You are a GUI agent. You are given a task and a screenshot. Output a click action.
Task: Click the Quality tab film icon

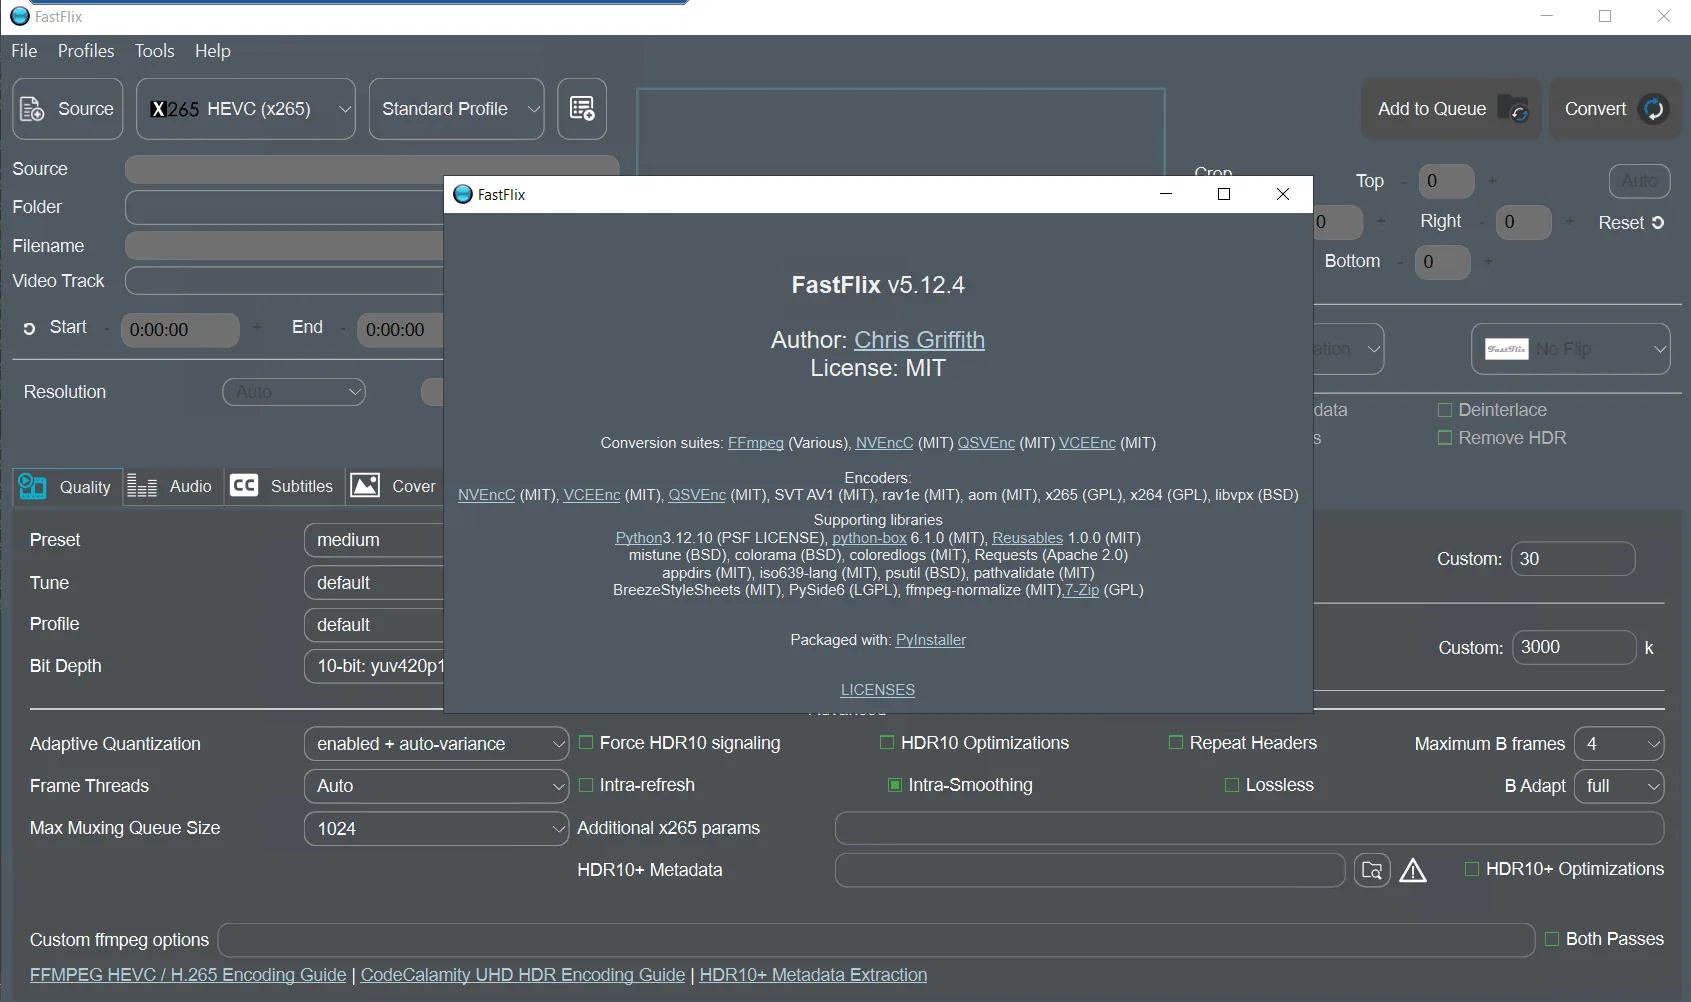33,486
